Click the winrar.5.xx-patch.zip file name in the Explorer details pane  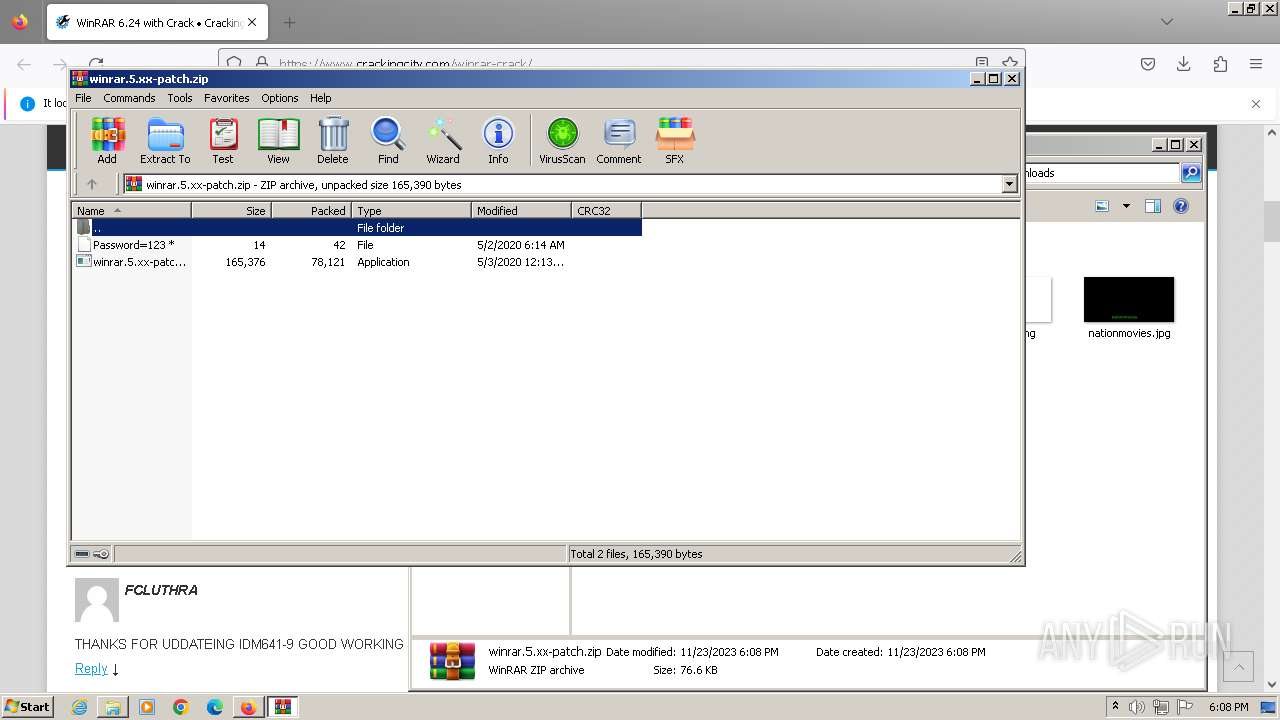pyautogui.click(x=545, y=651)
